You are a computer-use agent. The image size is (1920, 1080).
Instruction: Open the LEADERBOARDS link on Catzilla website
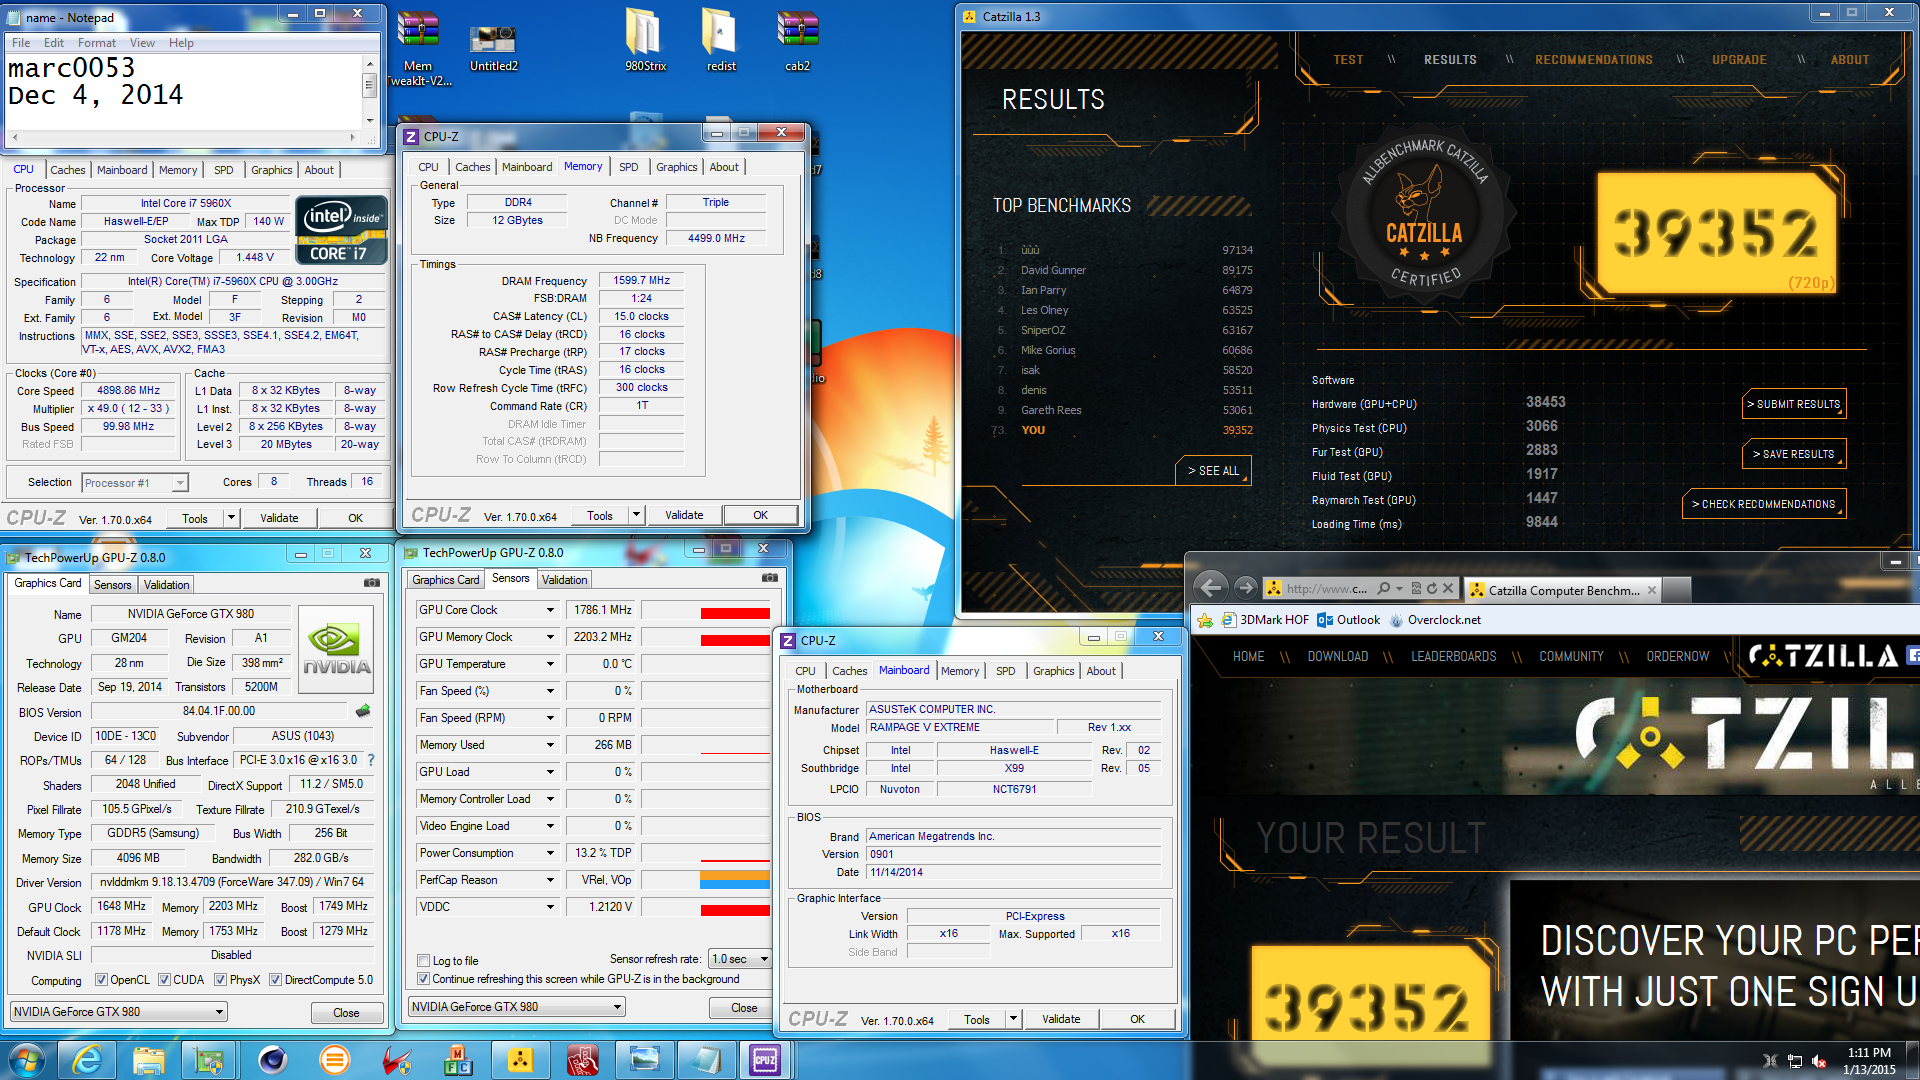tap(1453, 656)
